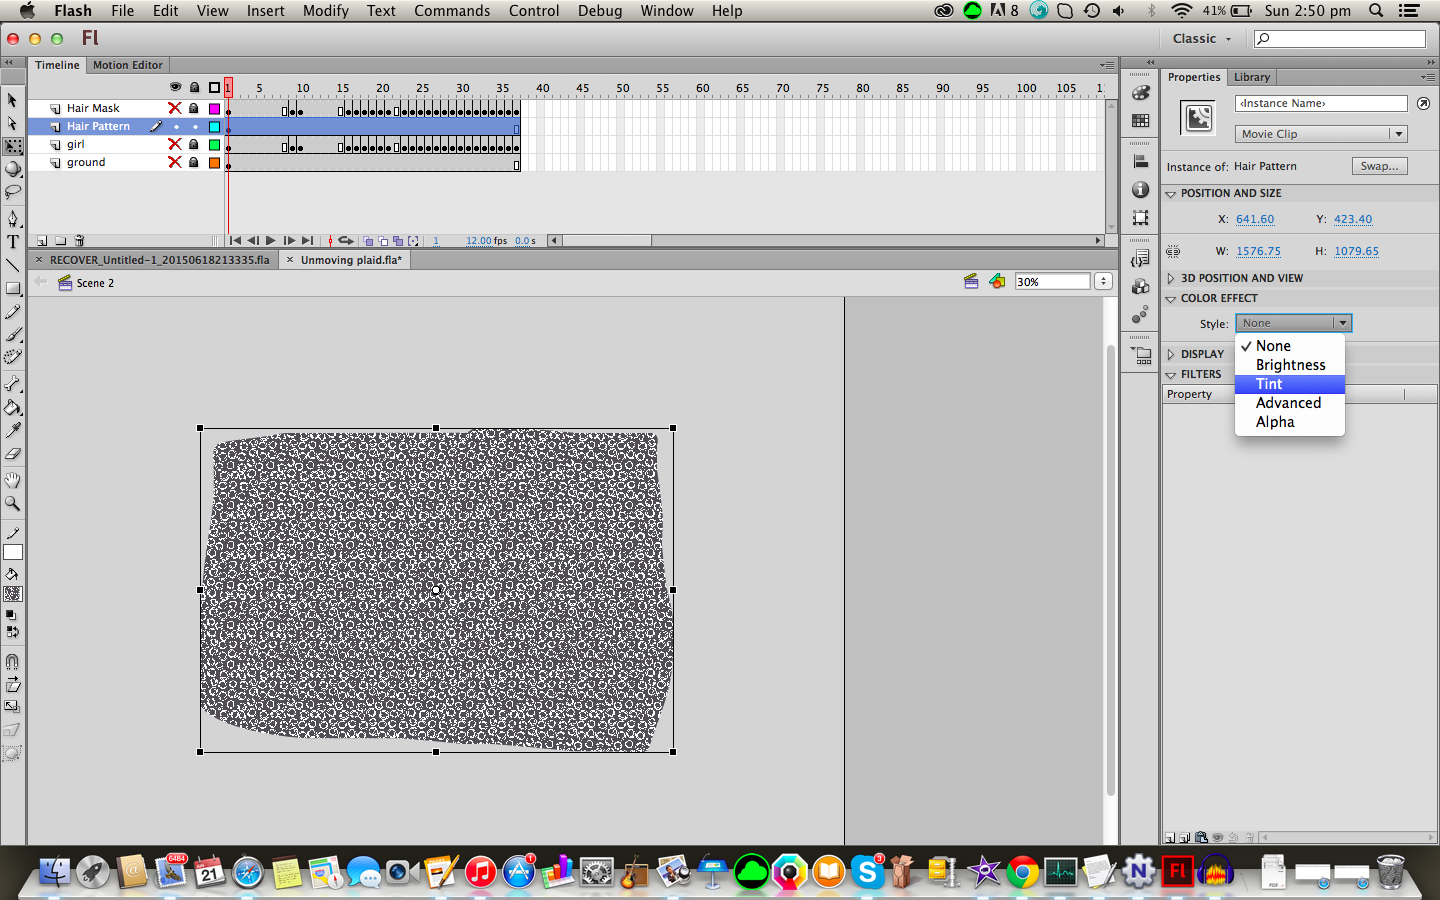Expand the Display section

(x=1171, y=354)
